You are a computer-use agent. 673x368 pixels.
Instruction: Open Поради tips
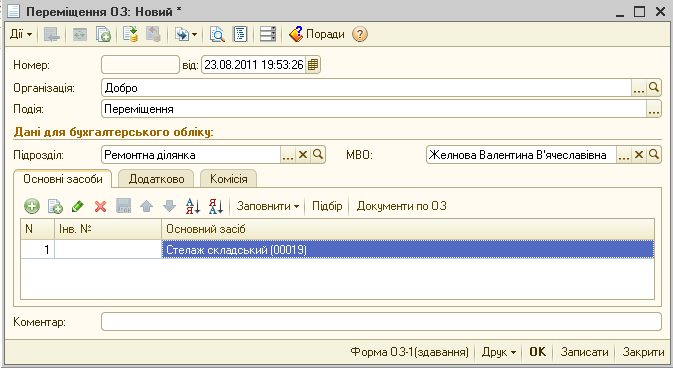[317, 34]
